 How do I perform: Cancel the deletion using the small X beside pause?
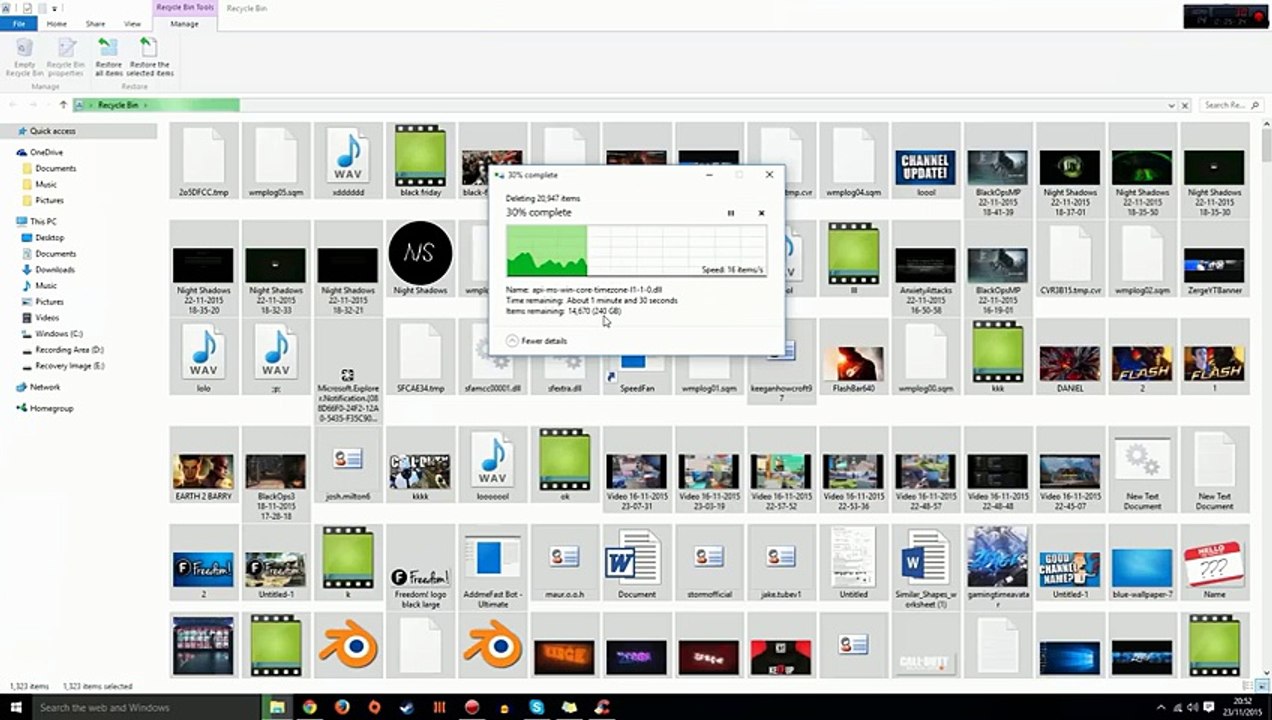point(761,213)
